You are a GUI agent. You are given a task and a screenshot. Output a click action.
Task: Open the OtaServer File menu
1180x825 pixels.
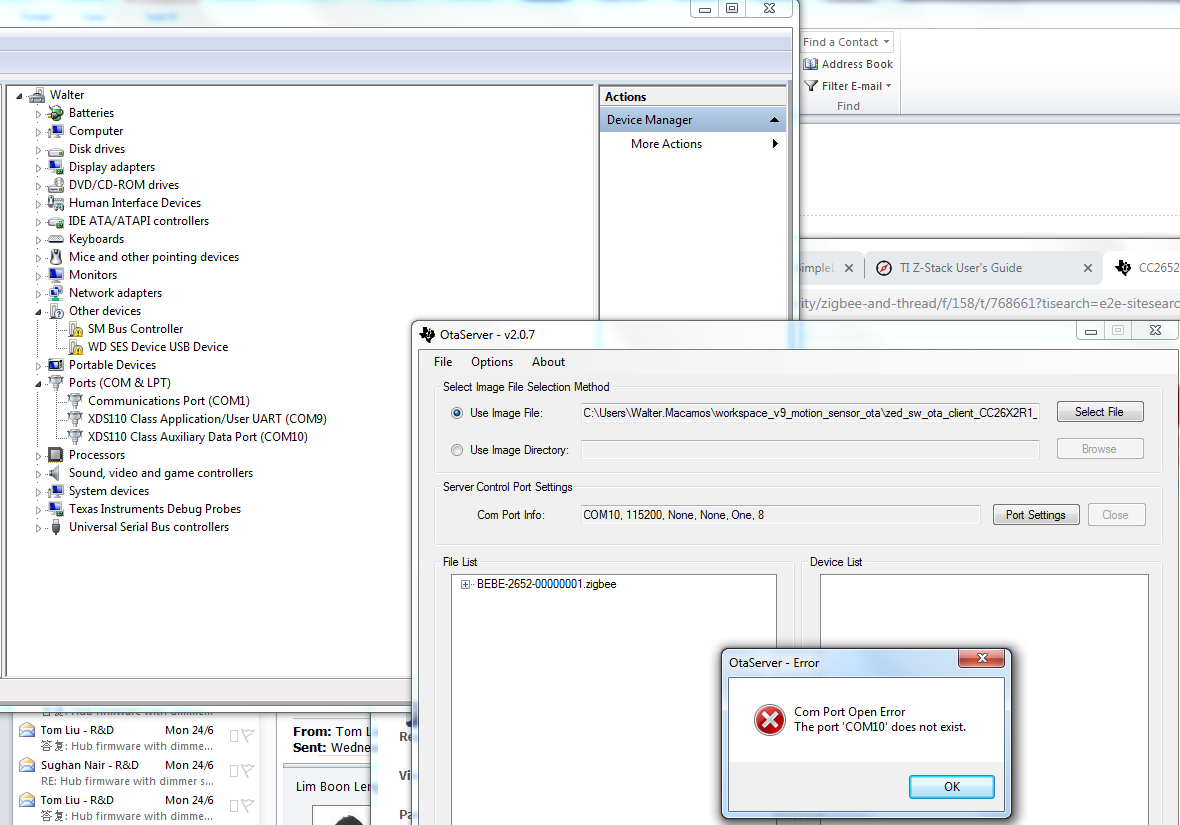pos(443,362)
